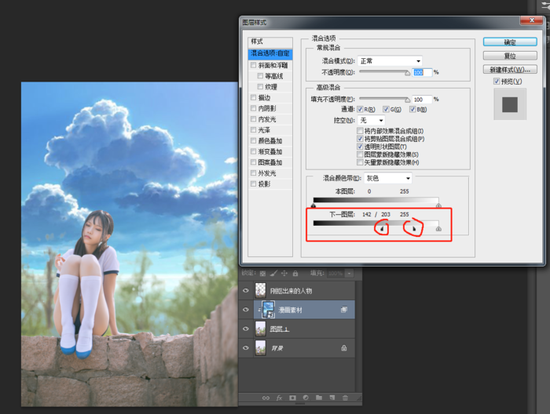Viewport: 550px width, 414px height.
Task: Click 下一图层 right split handle at 203
Action: click(414, 229)
